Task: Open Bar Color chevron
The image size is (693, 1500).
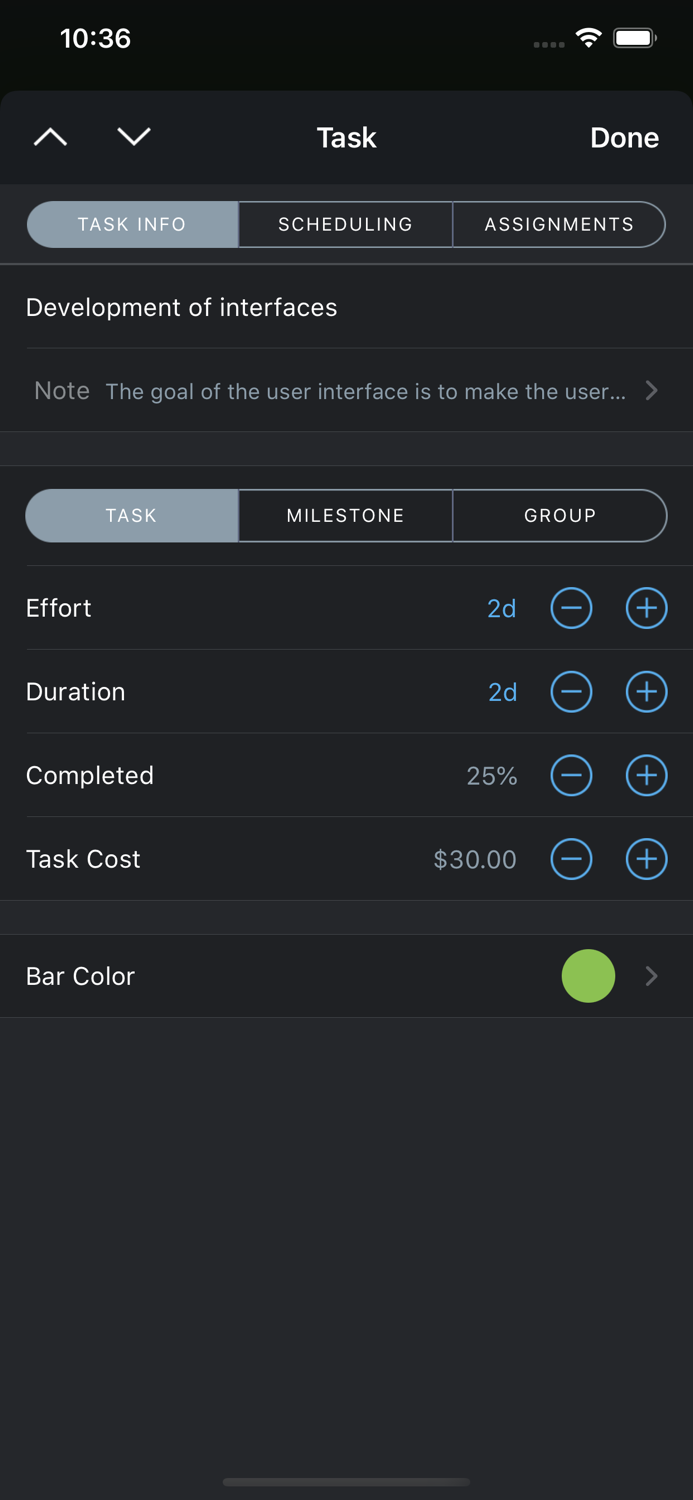Action: (x=652, y=976)
